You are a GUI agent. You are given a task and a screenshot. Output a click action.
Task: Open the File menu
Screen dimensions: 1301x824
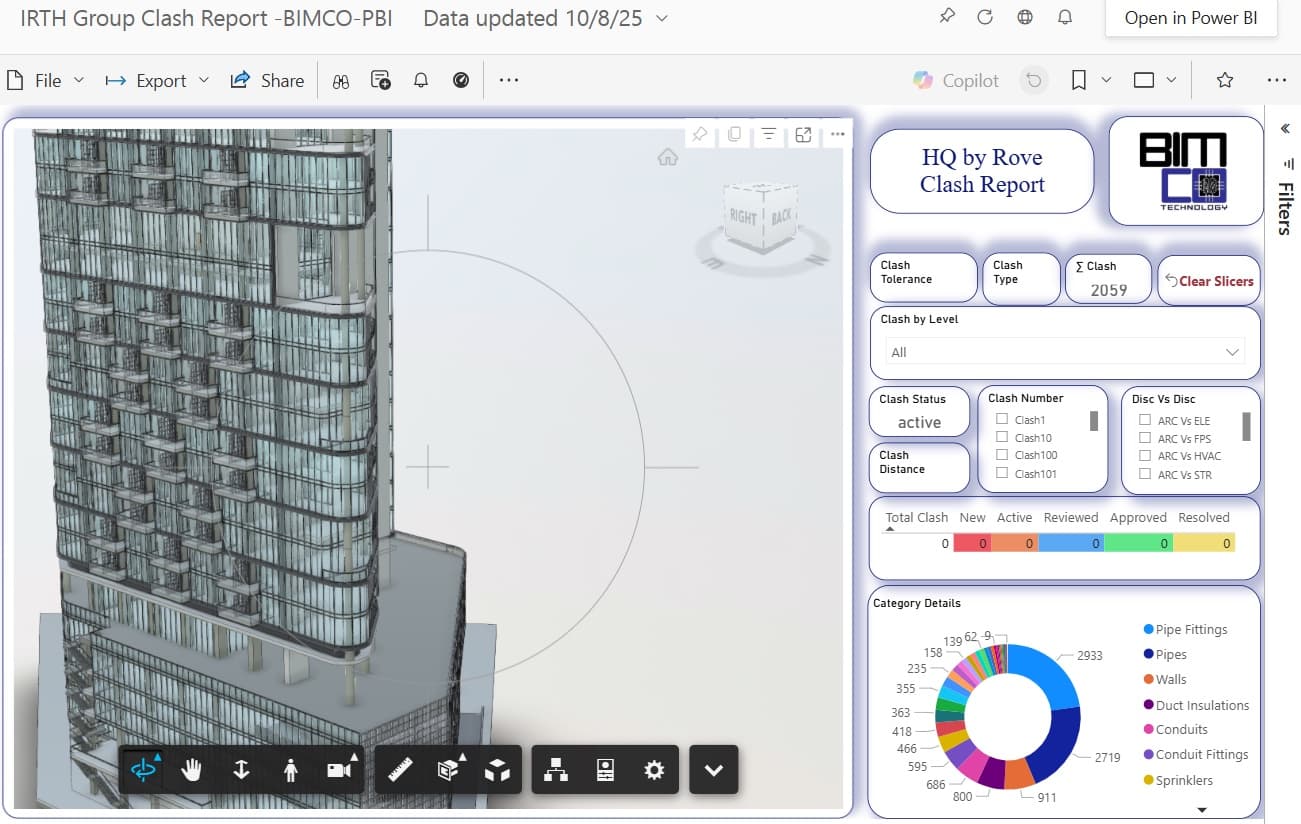click(46, 80)
